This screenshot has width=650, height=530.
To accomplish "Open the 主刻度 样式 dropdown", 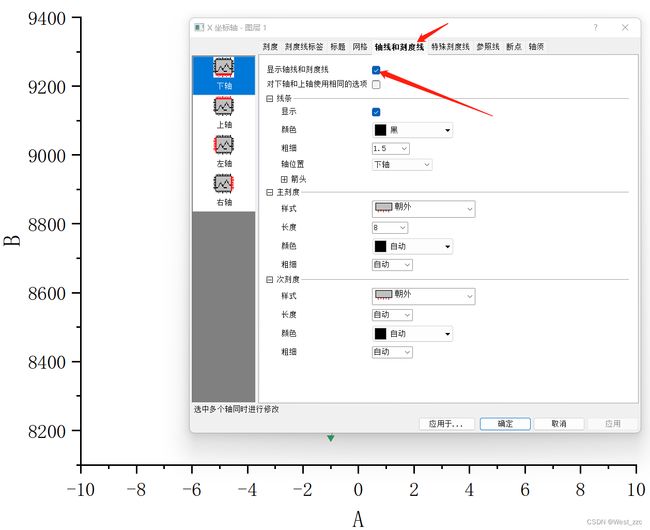I will pyautogui.click(x=423, y=209).
